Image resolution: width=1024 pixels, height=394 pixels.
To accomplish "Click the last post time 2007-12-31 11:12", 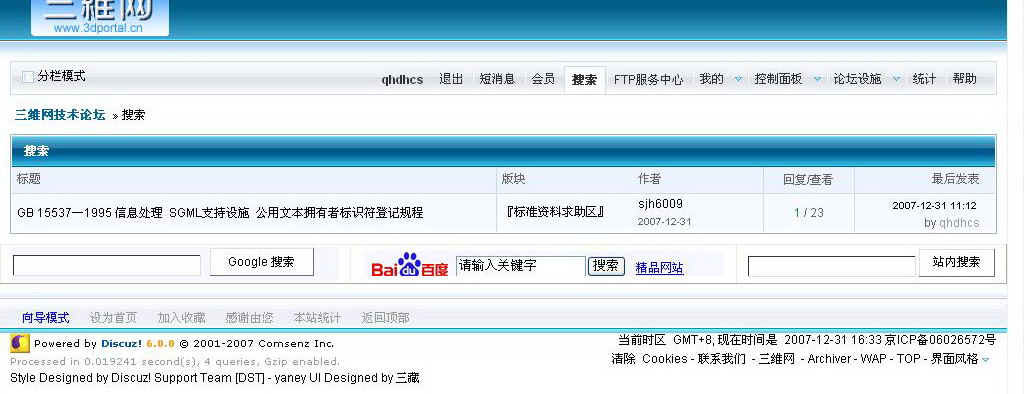I will tap(935, 206).
